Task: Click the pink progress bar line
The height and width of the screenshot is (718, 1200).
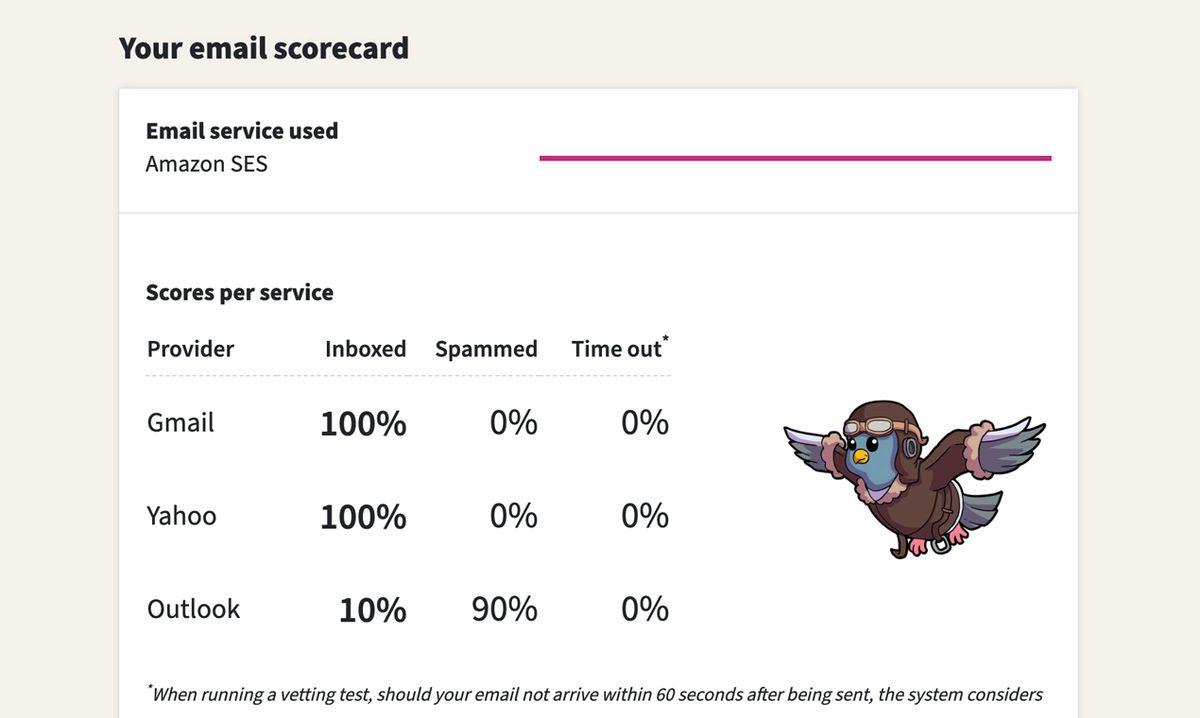Action: point(795,158)
